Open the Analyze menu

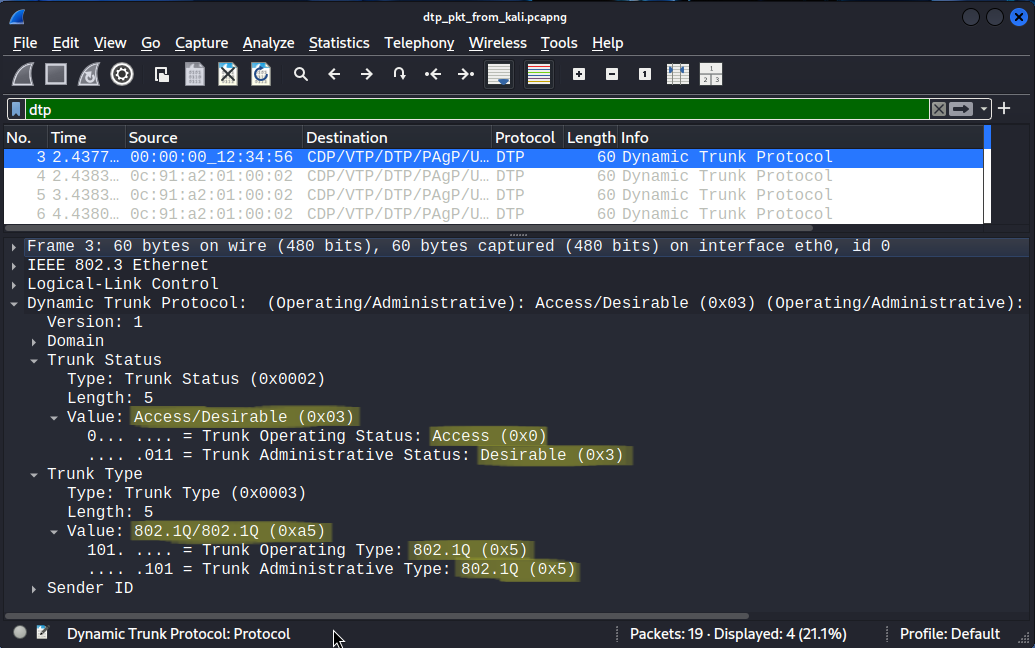268,43
